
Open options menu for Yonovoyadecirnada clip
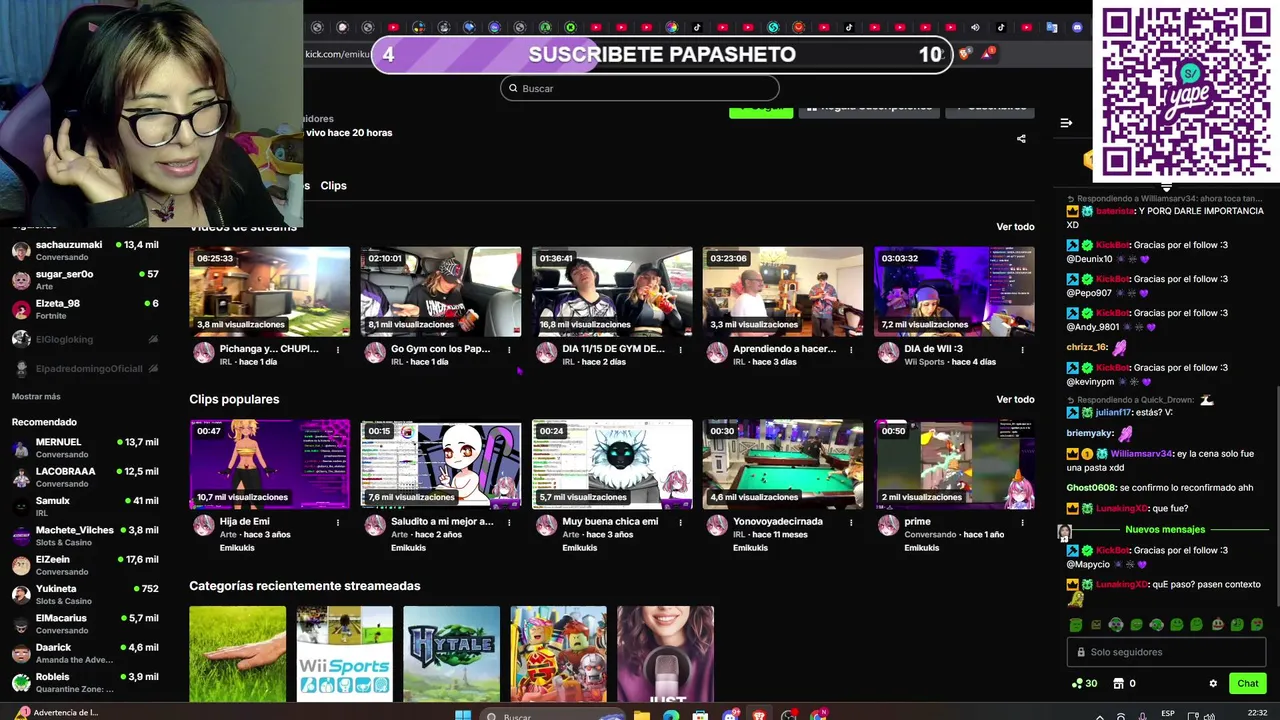(851, 522)
